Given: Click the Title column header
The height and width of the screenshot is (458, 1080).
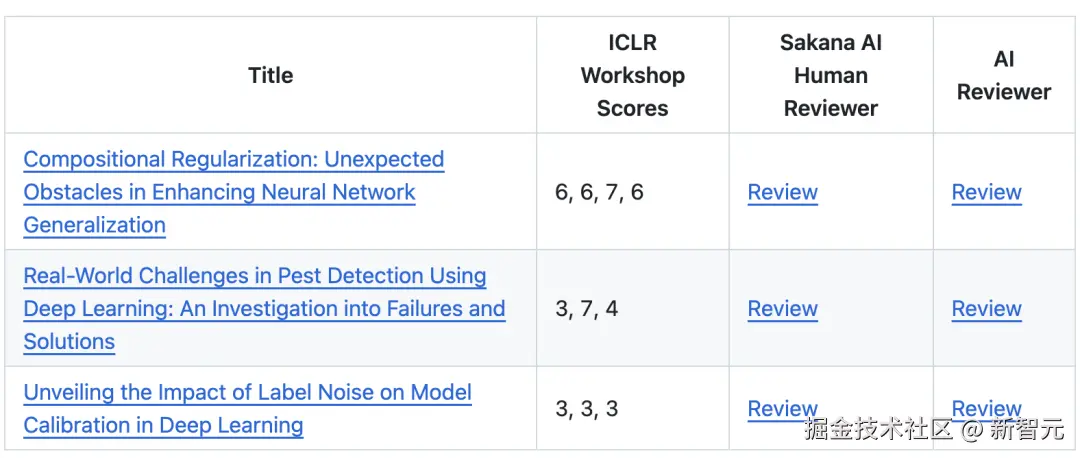Looking at the screenshot, I should pyautogui.click(x=271, y=76).
